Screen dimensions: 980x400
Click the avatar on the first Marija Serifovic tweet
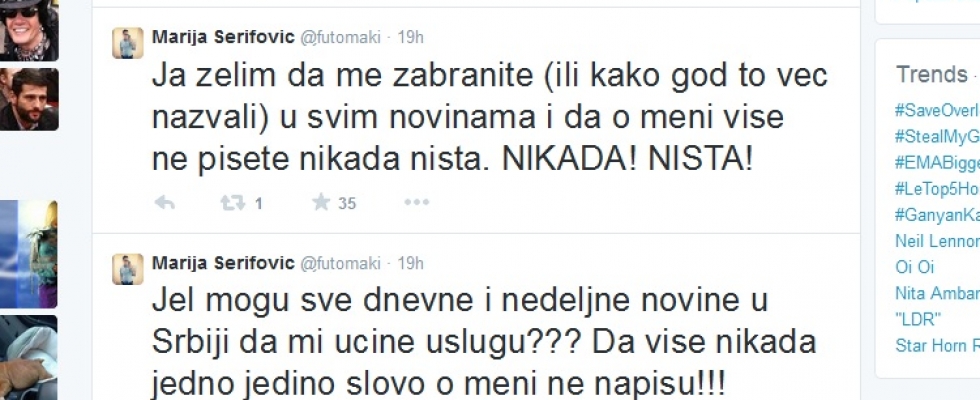127,43
